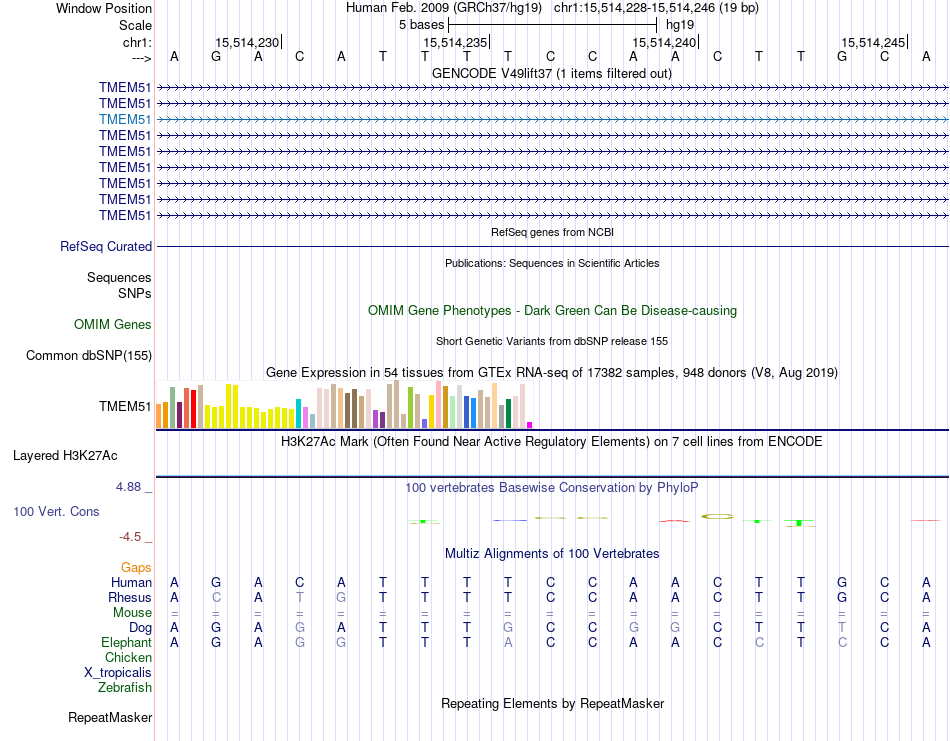This screenshot has height=741, width=950.
Task: Open the RefSeq genes from NCBI title
Action: click(552, 232)
